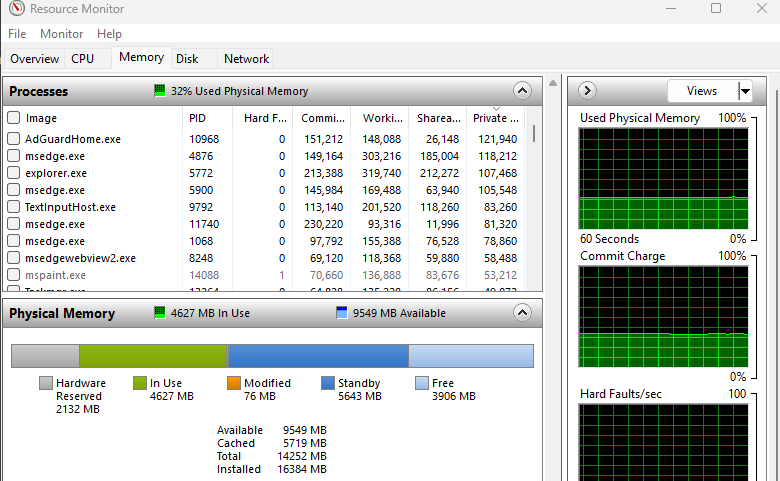Switch to the Network tab
The height and width of the screenshot is (481, 780).
[x=246, y=59]
